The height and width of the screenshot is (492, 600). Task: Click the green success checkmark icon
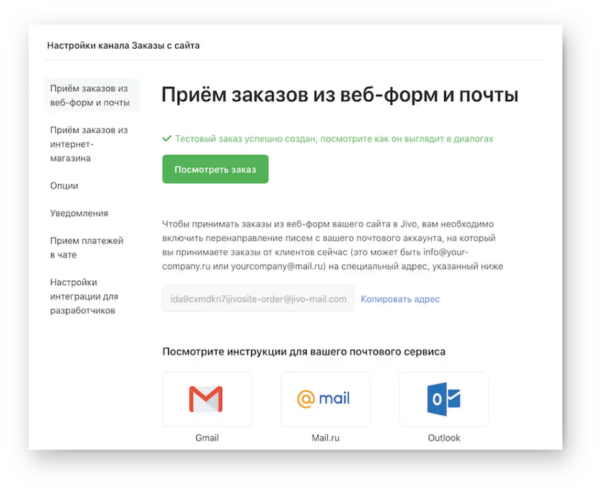pos(167,138)
